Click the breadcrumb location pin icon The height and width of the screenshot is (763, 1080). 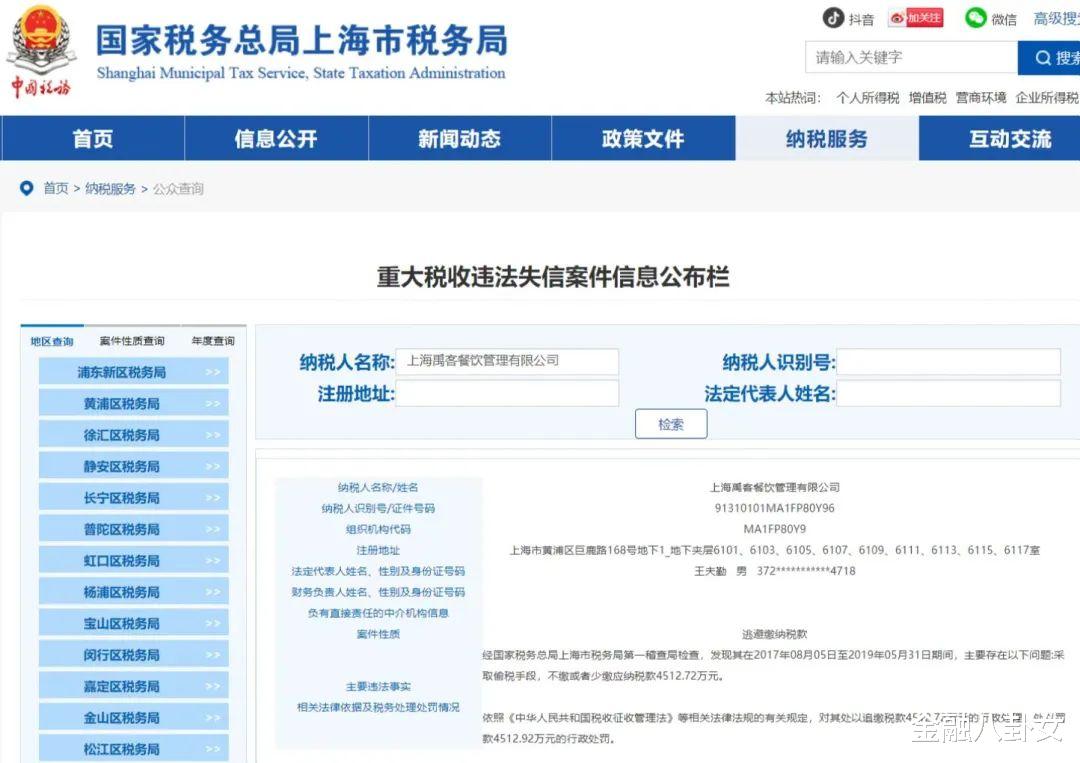[26, 188]
